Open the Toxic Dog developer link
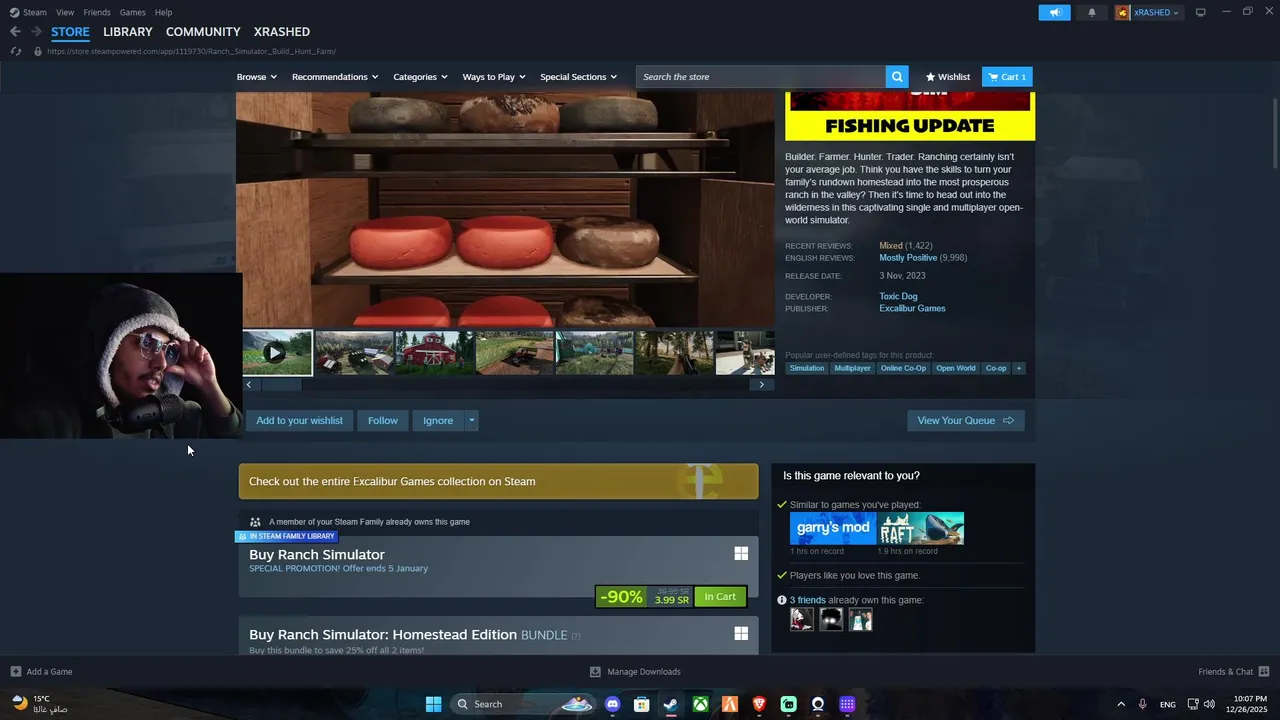This screenshot has height=720, width=1280. click(x=898, y=296)
